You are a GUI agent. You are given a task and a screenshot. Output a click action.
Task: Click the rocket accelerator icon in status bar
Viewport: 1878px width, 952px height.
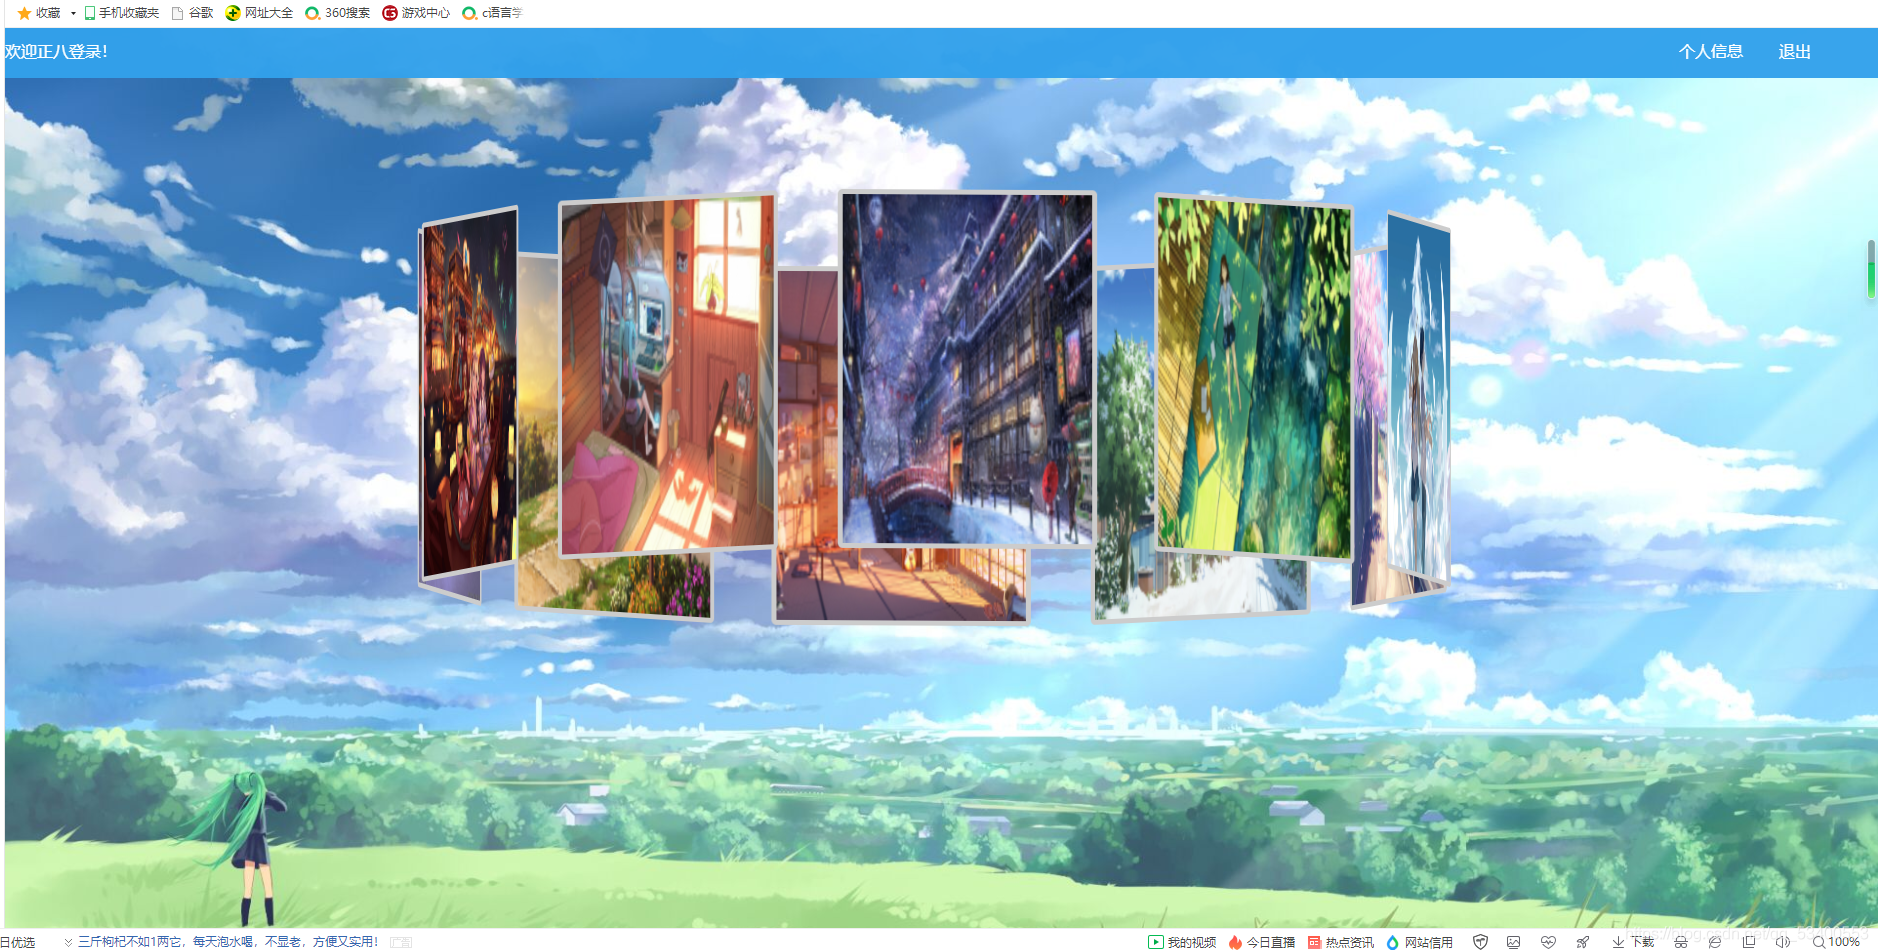(1582, 942)
